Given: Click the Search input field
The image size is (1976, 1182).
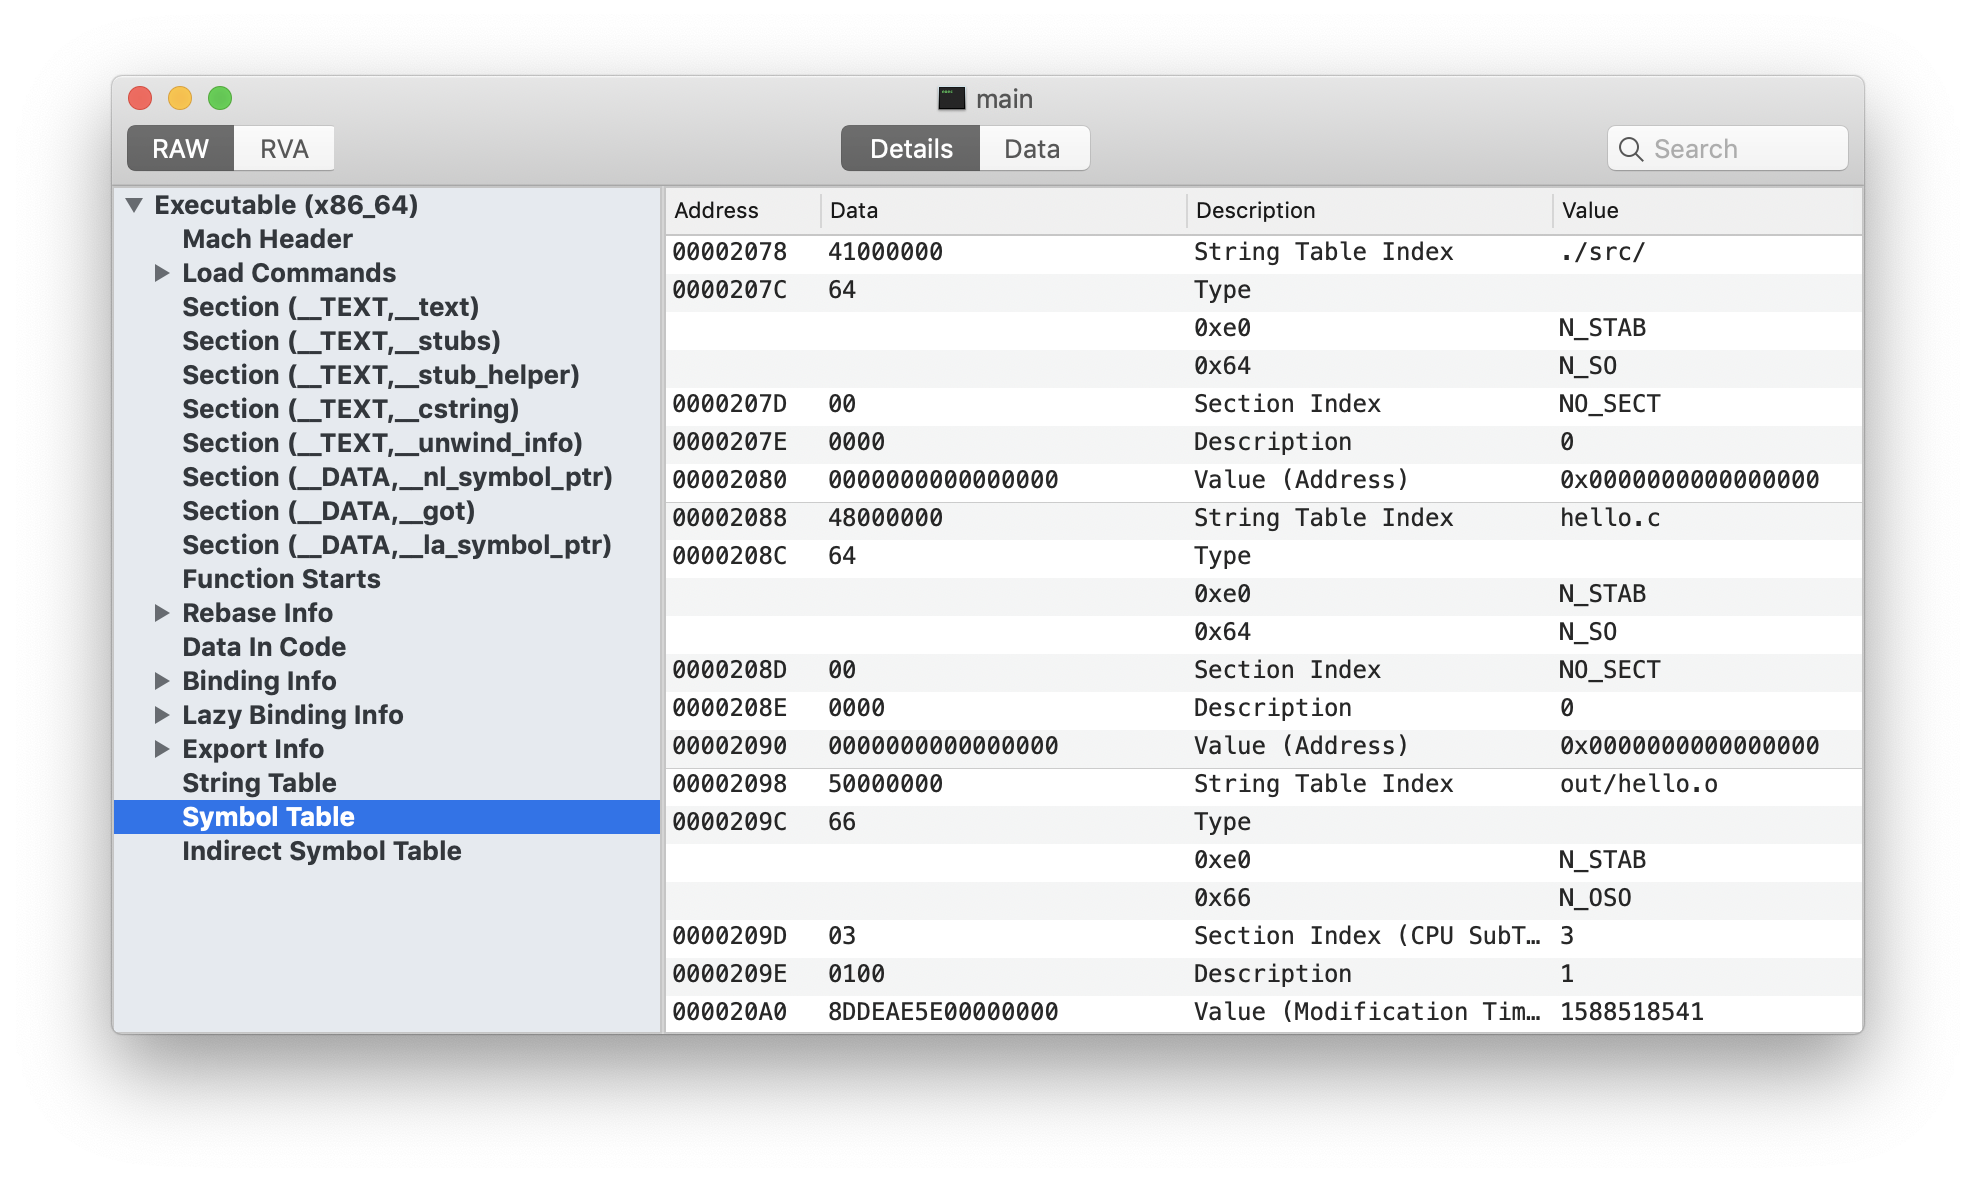Looking at the screenshot, I should pyautogui.click(x=1740, y=149).
